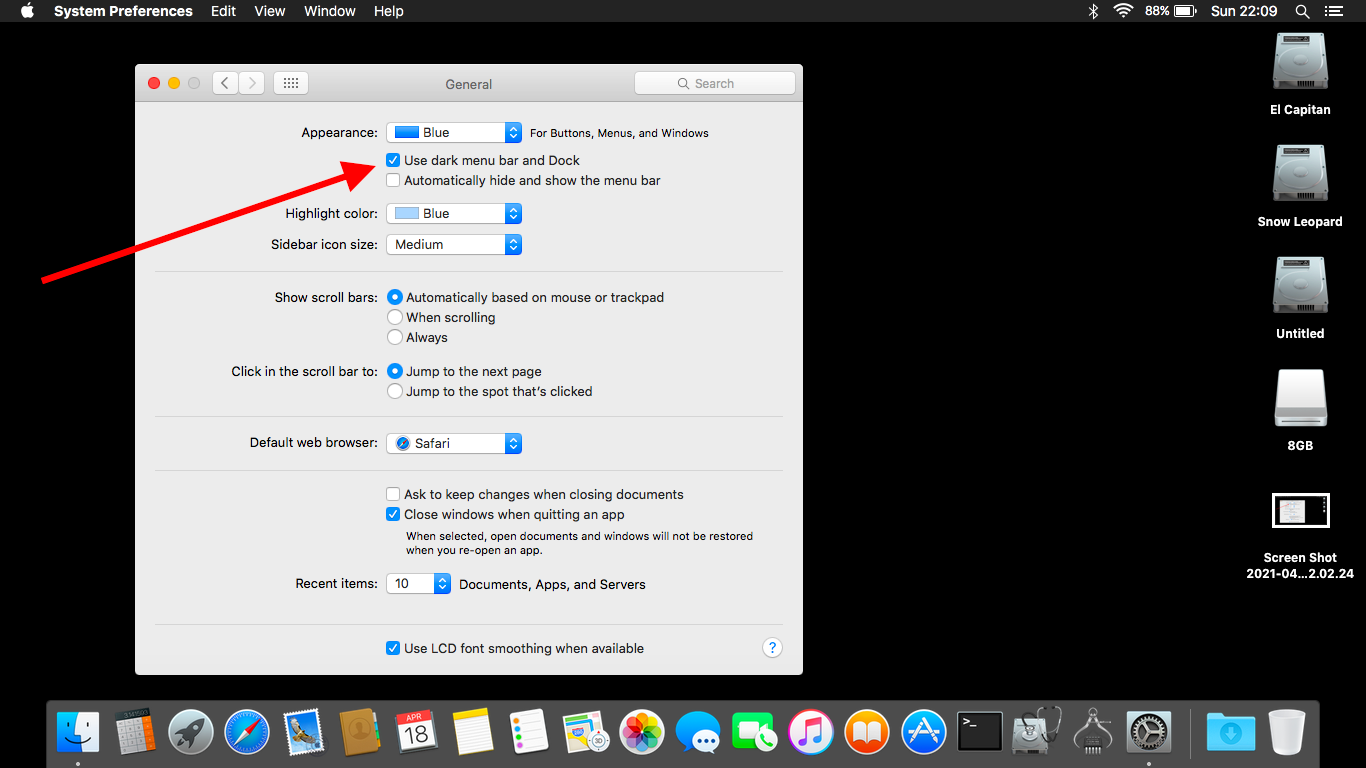1366x768 pixels.
Task: Open the Downloads folder in Dock
Action: tap(1230, 732)
